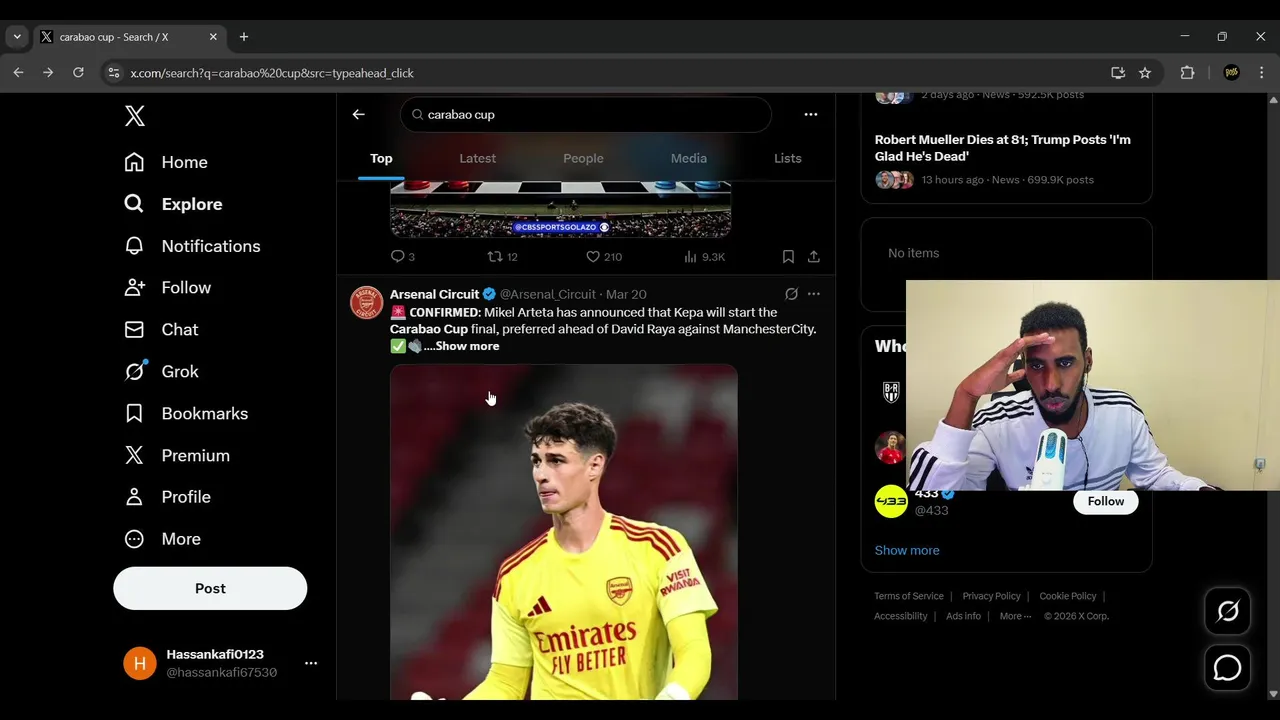The image size is (1280, 720).
Task: Close the carabao cup Search tab
Action: click(x=213, y=37)
